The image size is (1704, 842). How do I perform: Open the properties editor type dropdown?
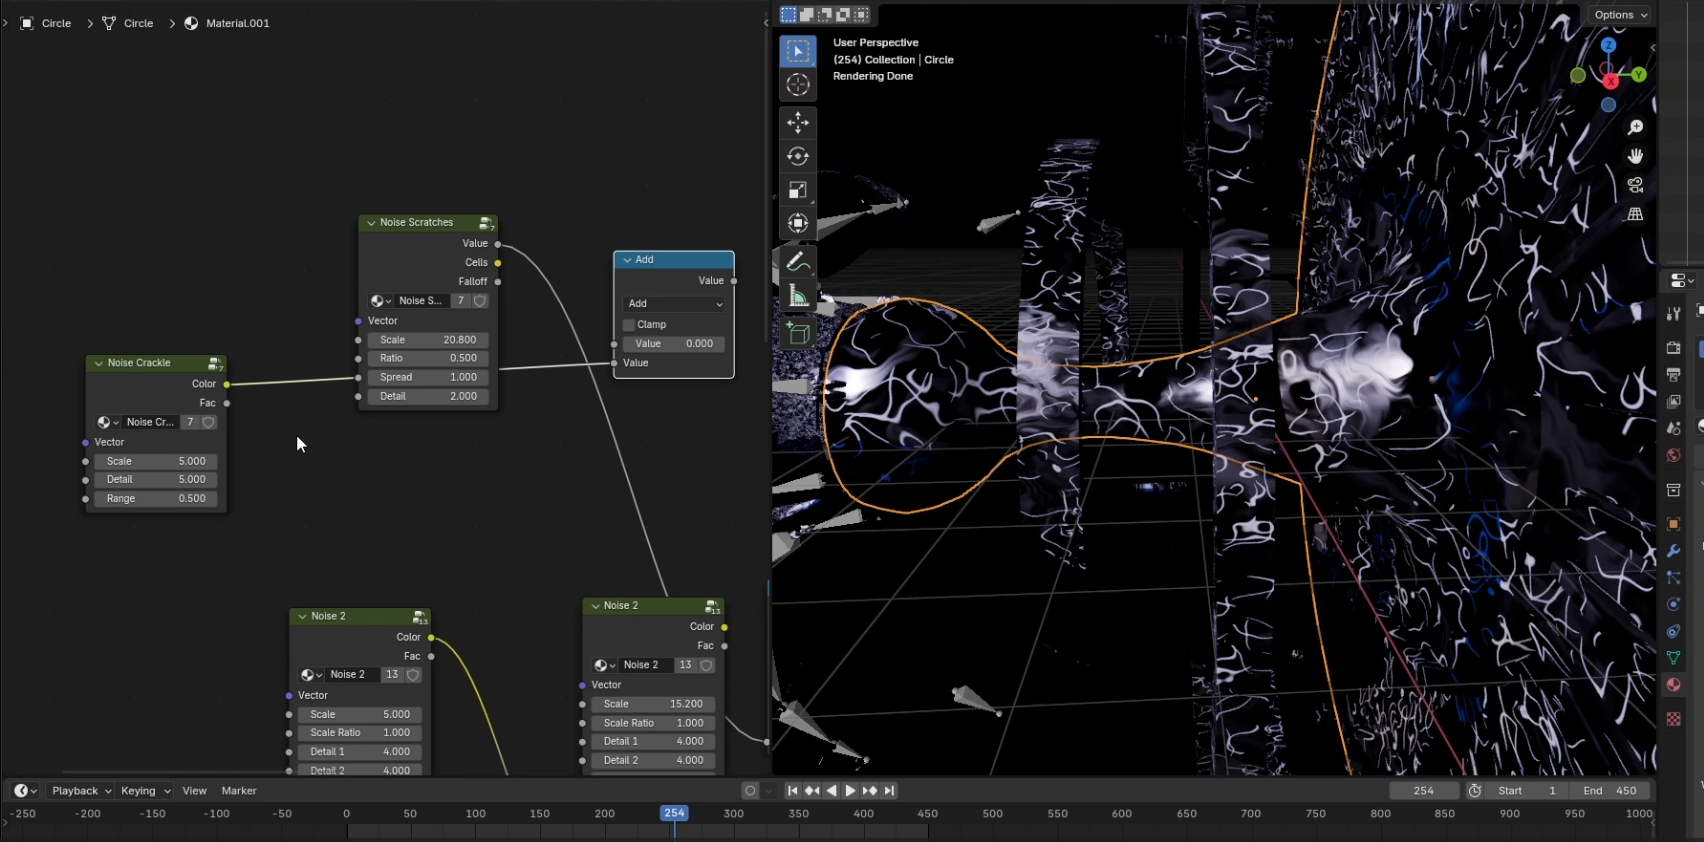tap(1682, 281)
